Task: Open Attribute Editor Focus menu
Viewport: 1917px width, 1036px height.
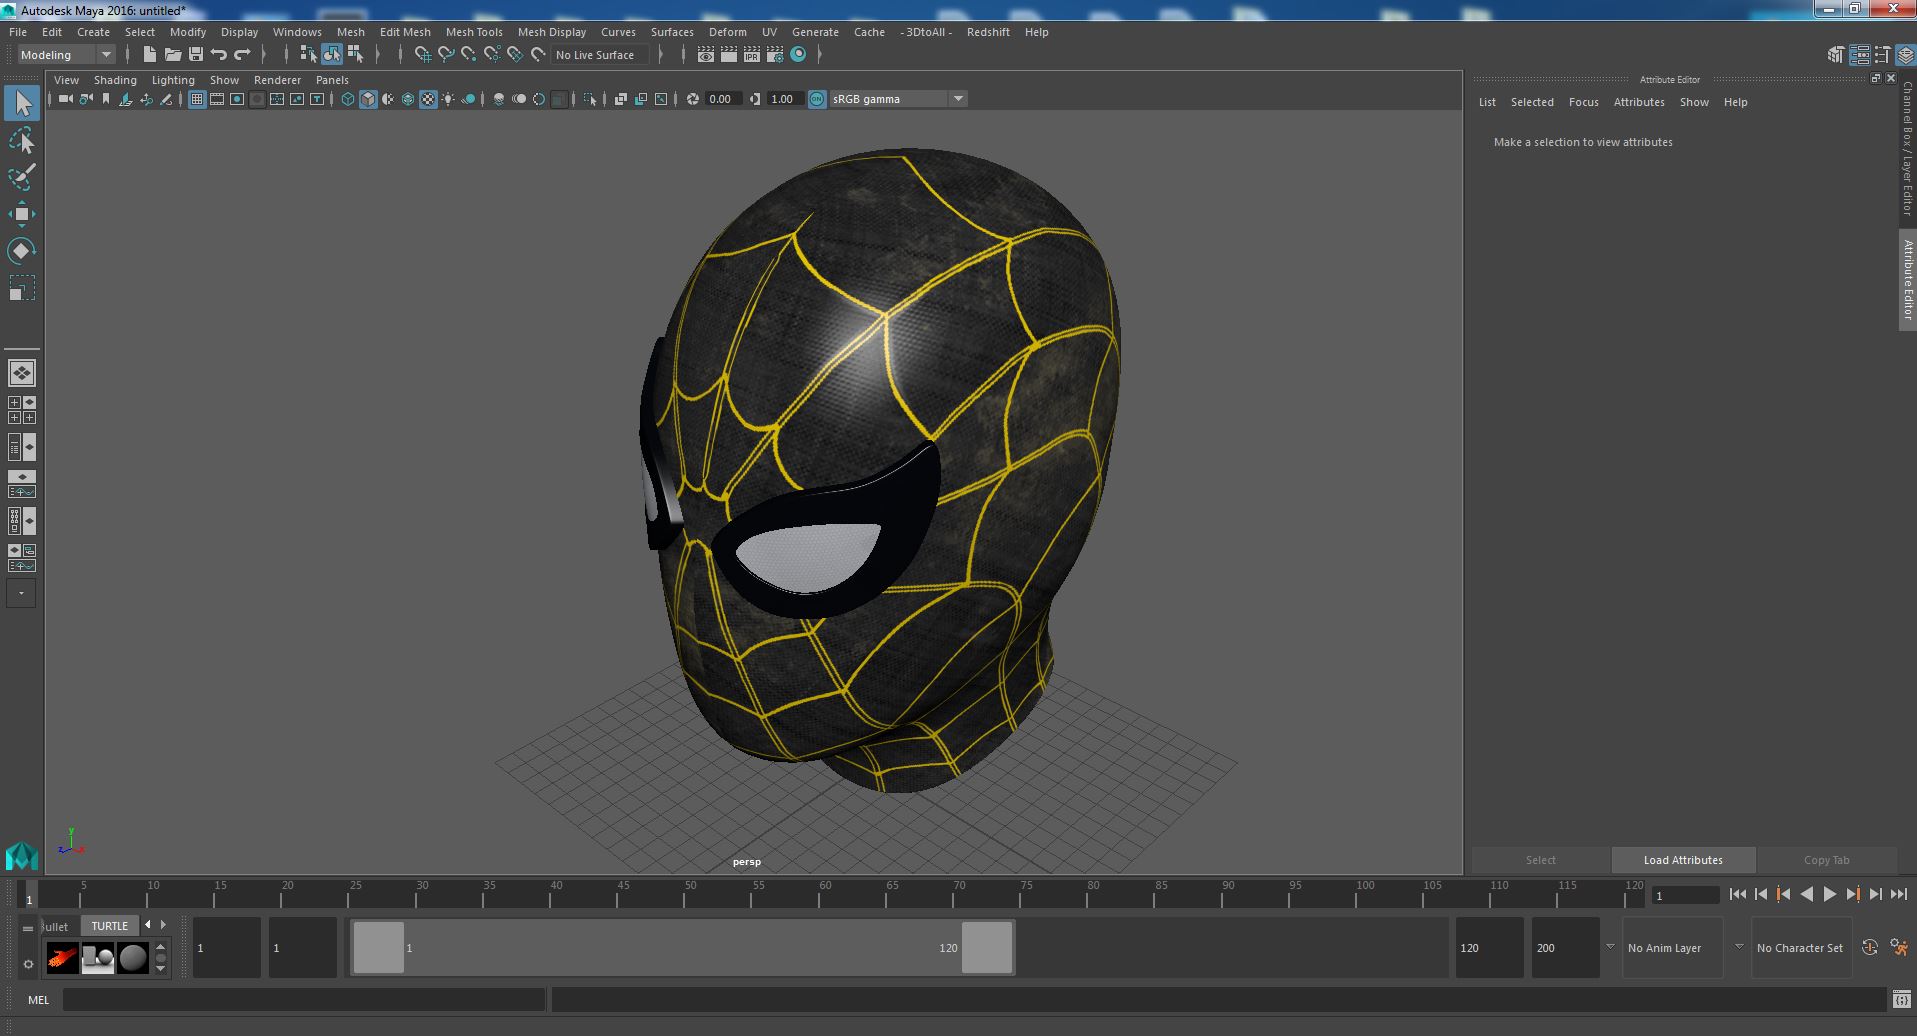Action: [x=1583, y=102]
